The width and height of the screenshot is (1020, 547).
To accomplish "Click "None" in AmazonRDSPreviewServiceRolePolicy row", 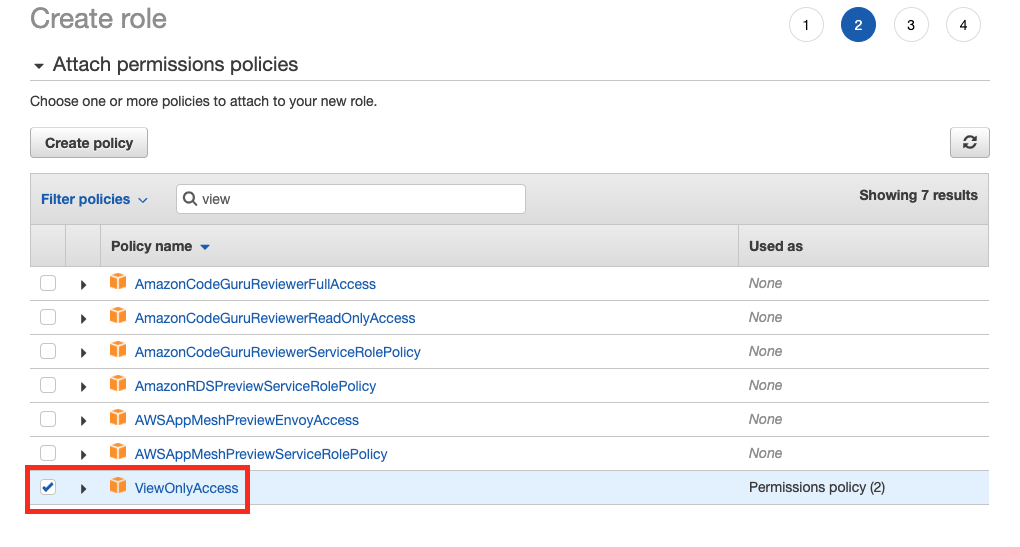I will tap(765, 385).
